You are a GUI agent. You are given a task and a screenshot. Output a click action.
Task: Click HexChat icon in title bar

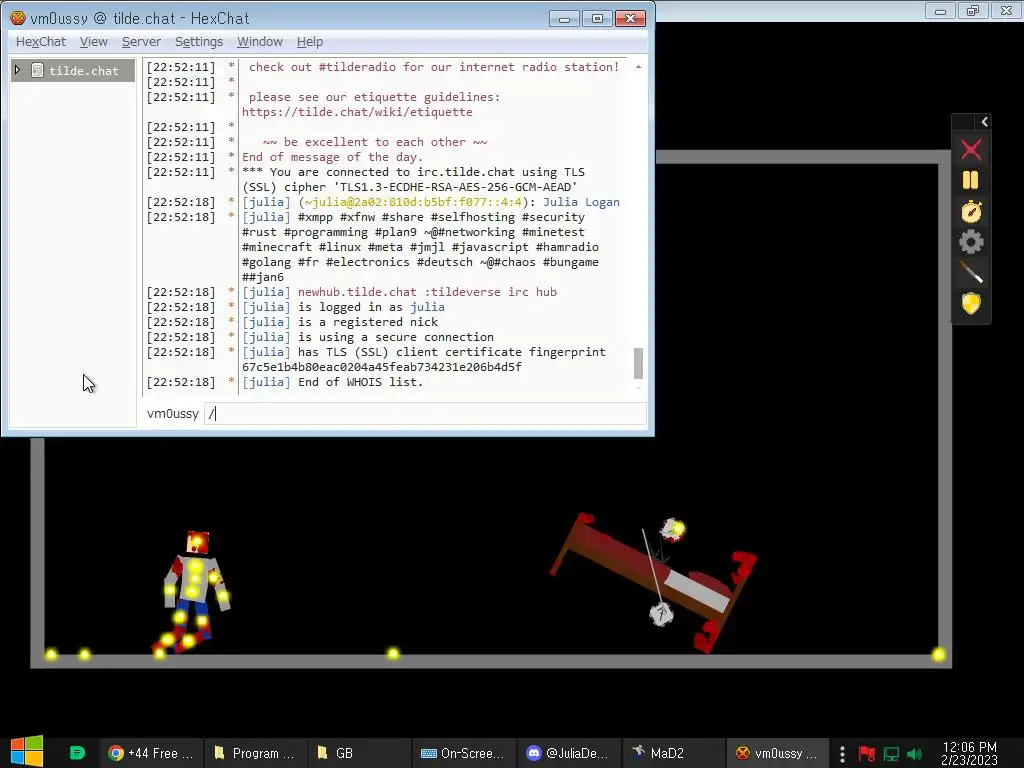click(18, 18)
